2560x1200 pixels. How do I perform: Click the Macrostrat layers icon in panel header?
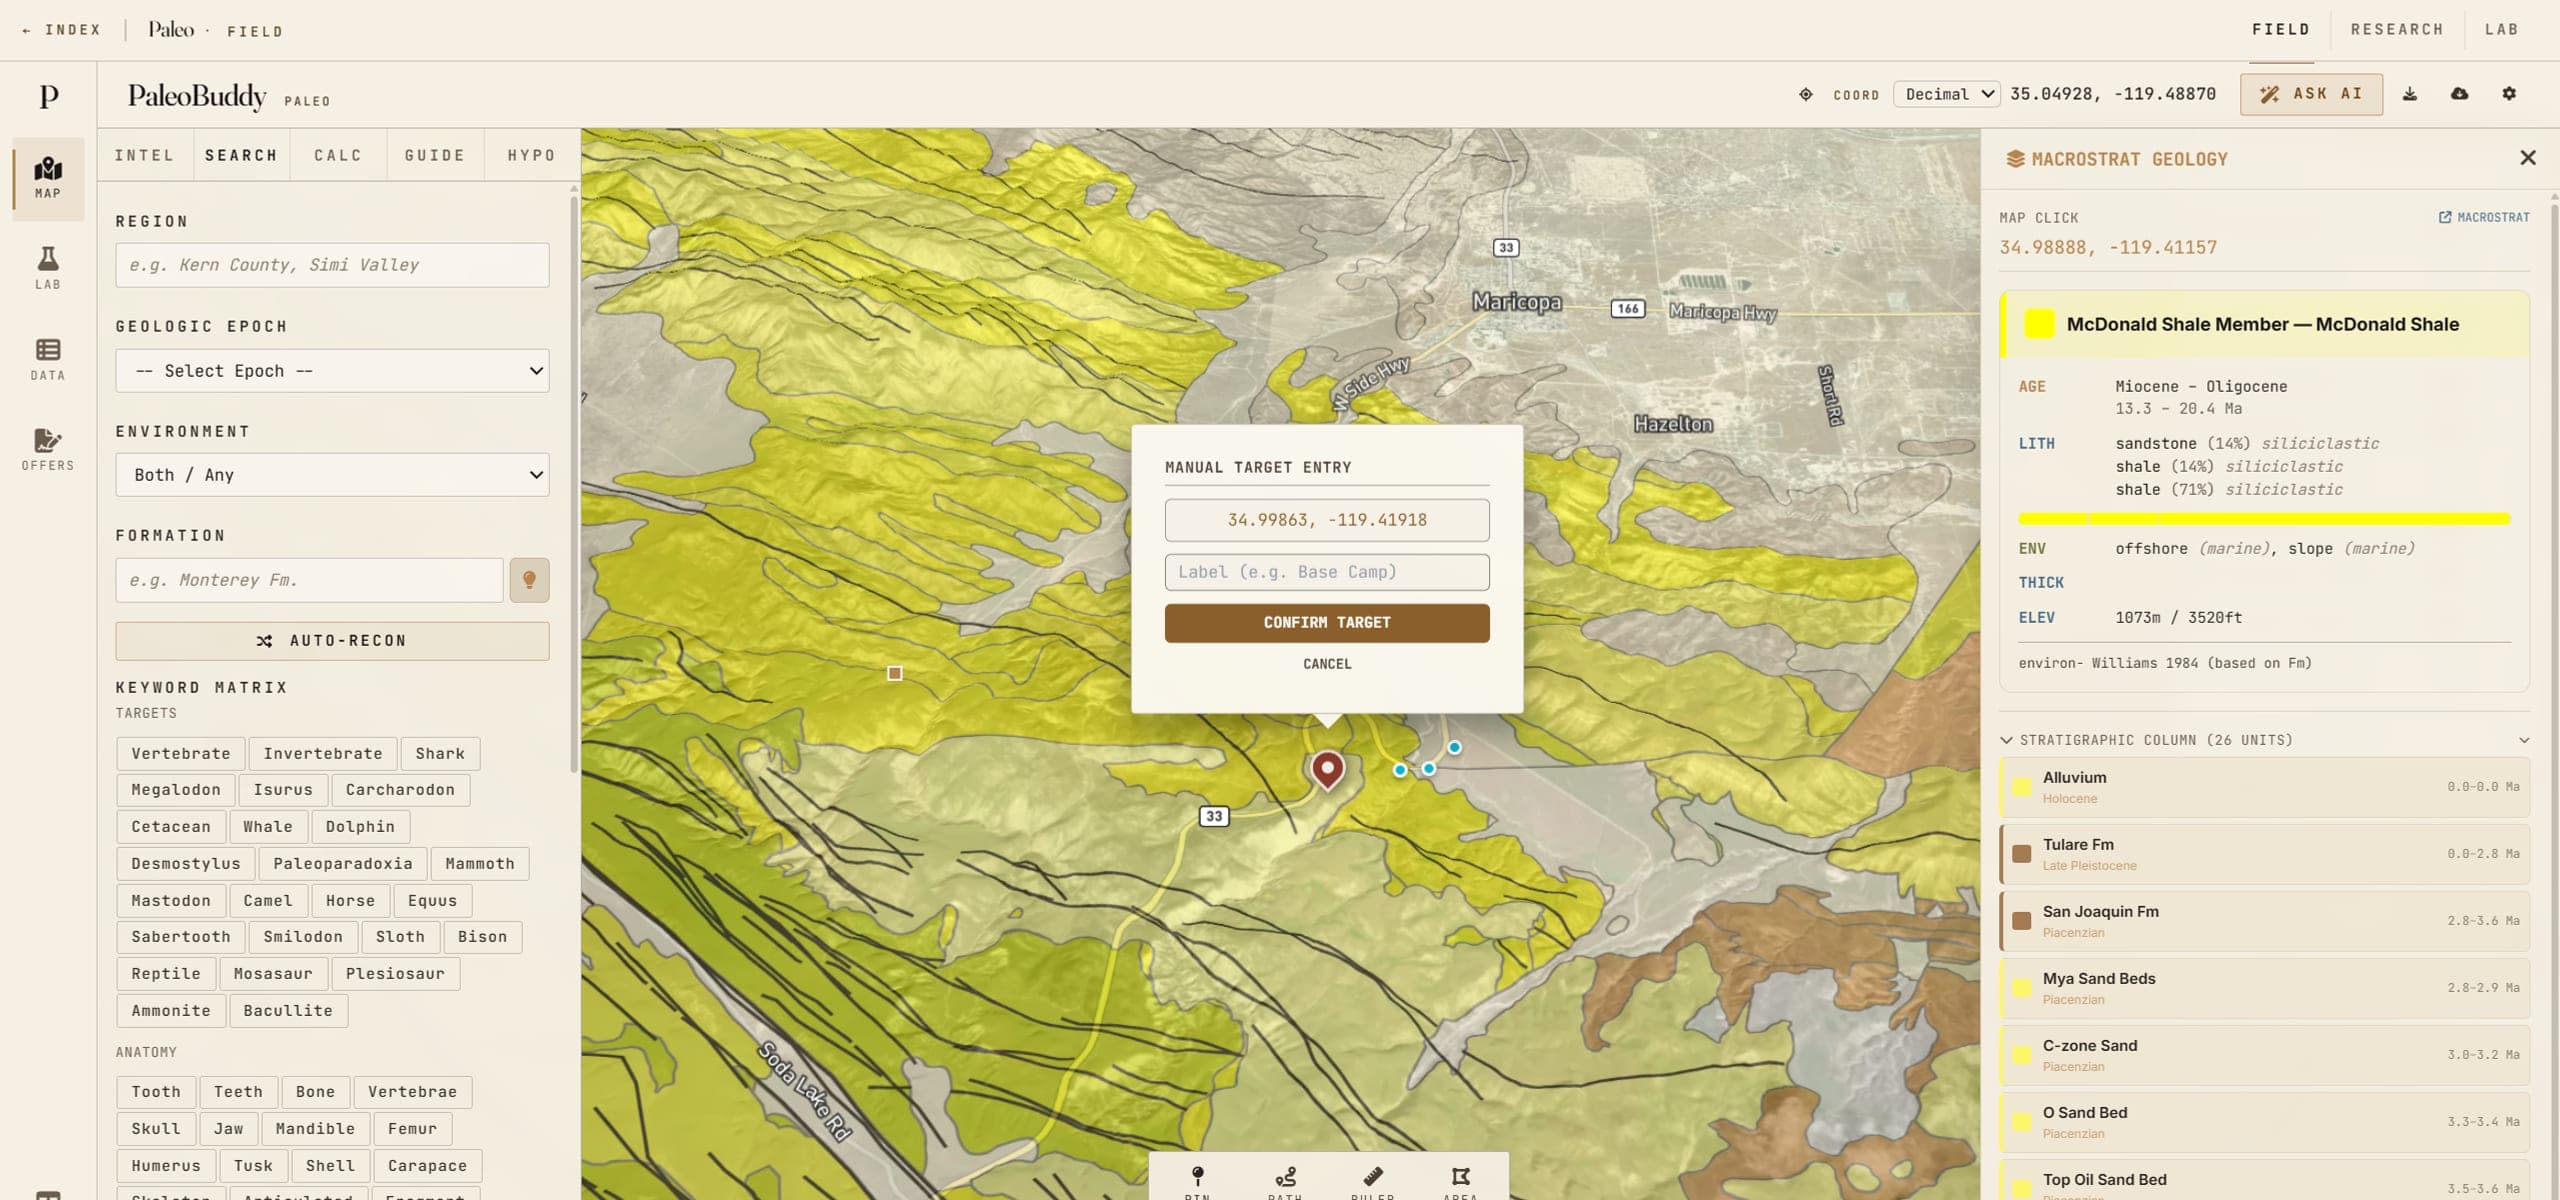coord(2015,159)
